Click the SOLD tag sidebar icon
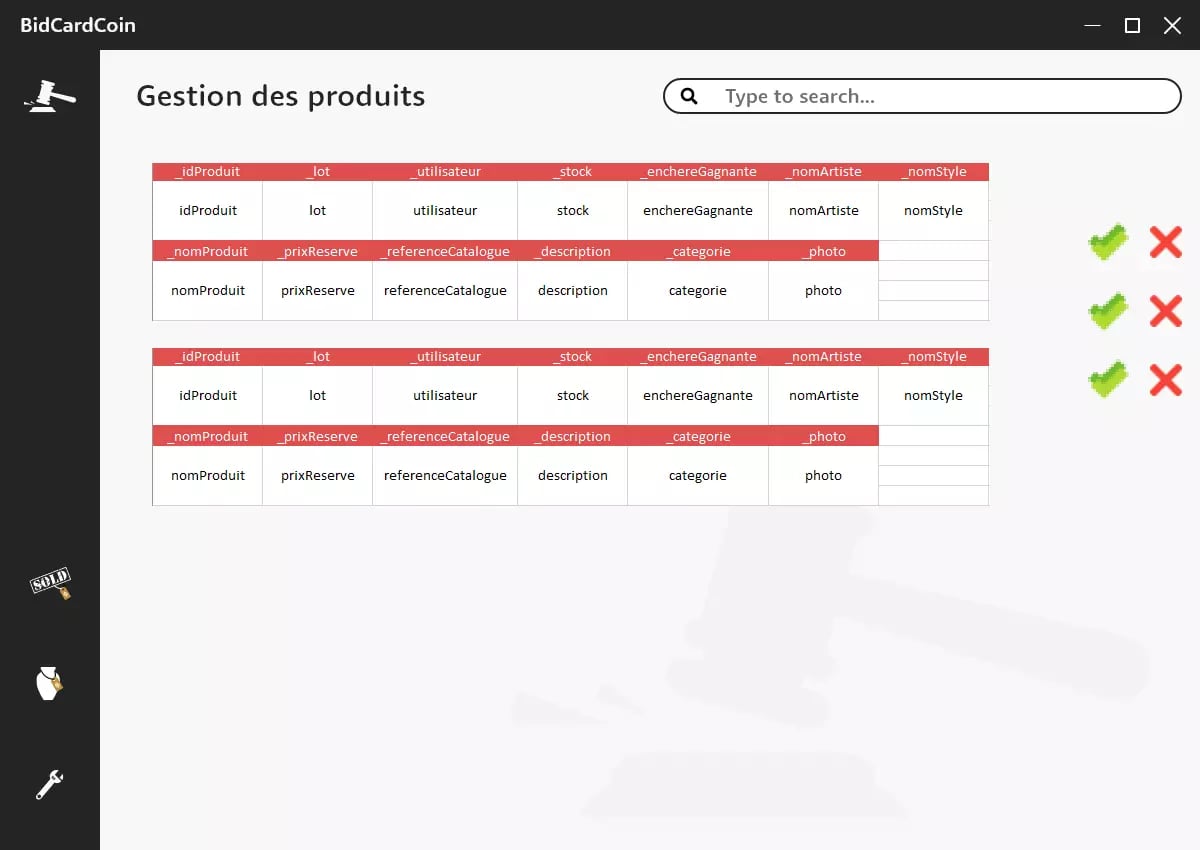This screenshot has width=1200, height=850. pyautogui.click(x=50, y=583)
